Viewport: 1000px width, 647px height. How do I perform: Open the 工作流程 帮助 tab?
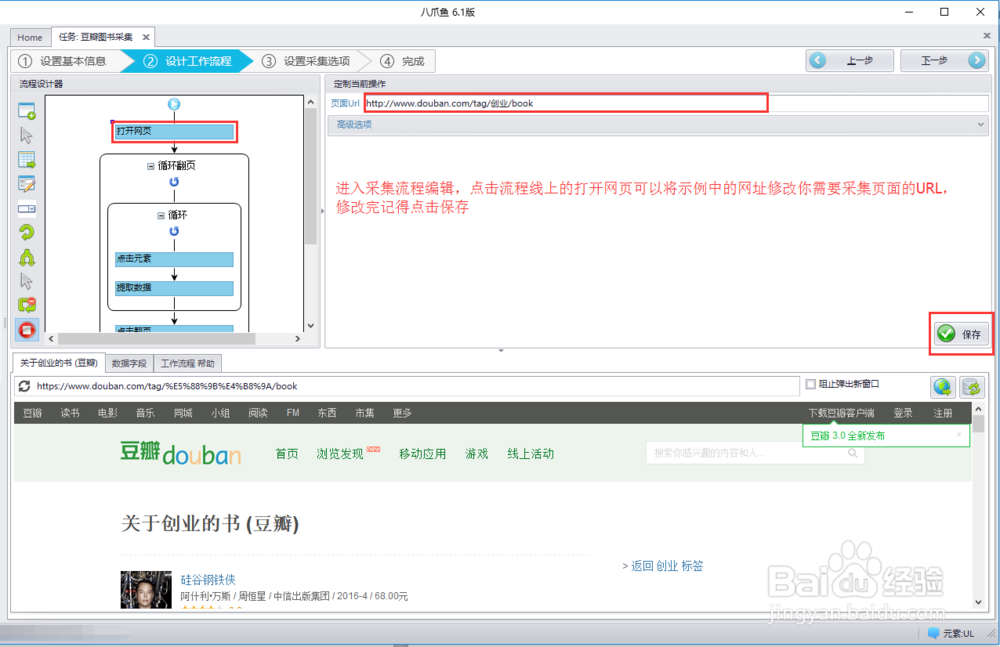tap(188, 364)
